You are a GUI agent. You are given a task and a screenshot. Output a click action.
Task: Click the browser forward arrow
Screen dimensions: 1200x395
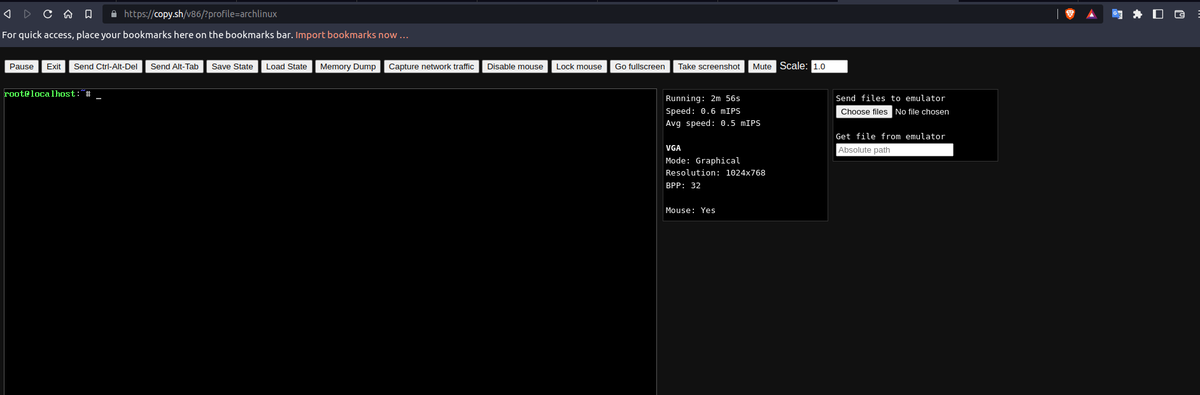click(27, 14)
